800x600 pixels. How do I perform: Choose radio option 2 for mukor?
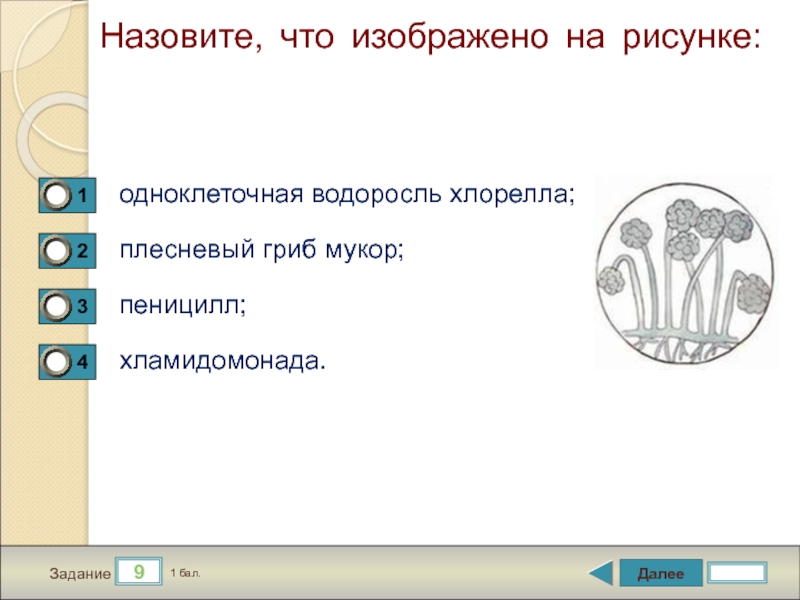pos(56,251)
